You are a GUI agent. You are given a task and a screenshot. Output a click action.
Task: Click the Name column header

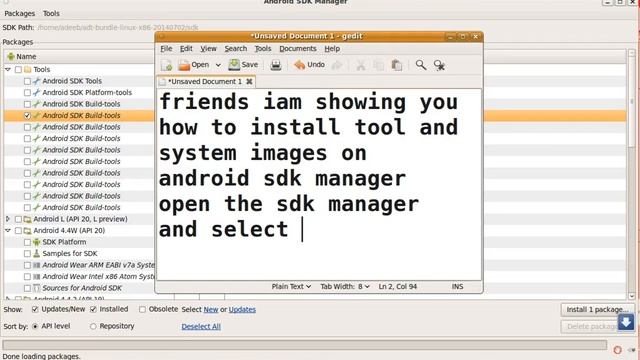(x=80, y=56)
